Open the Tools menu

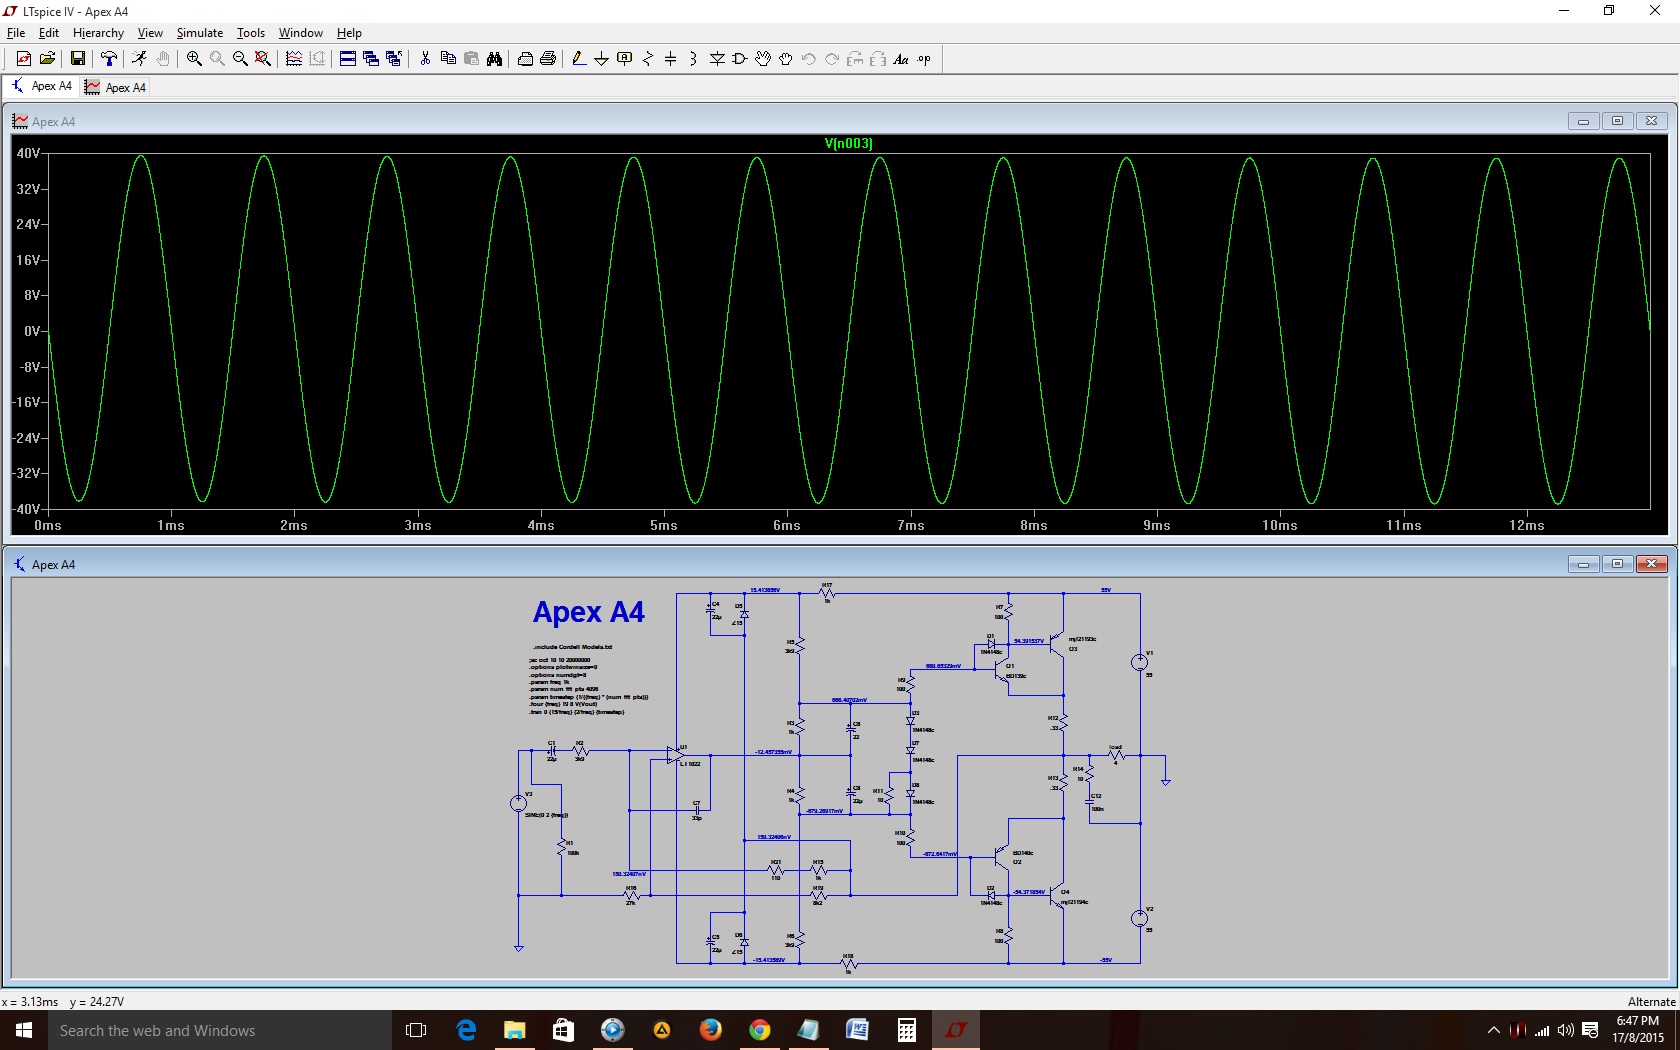click(x=251, y=33)
